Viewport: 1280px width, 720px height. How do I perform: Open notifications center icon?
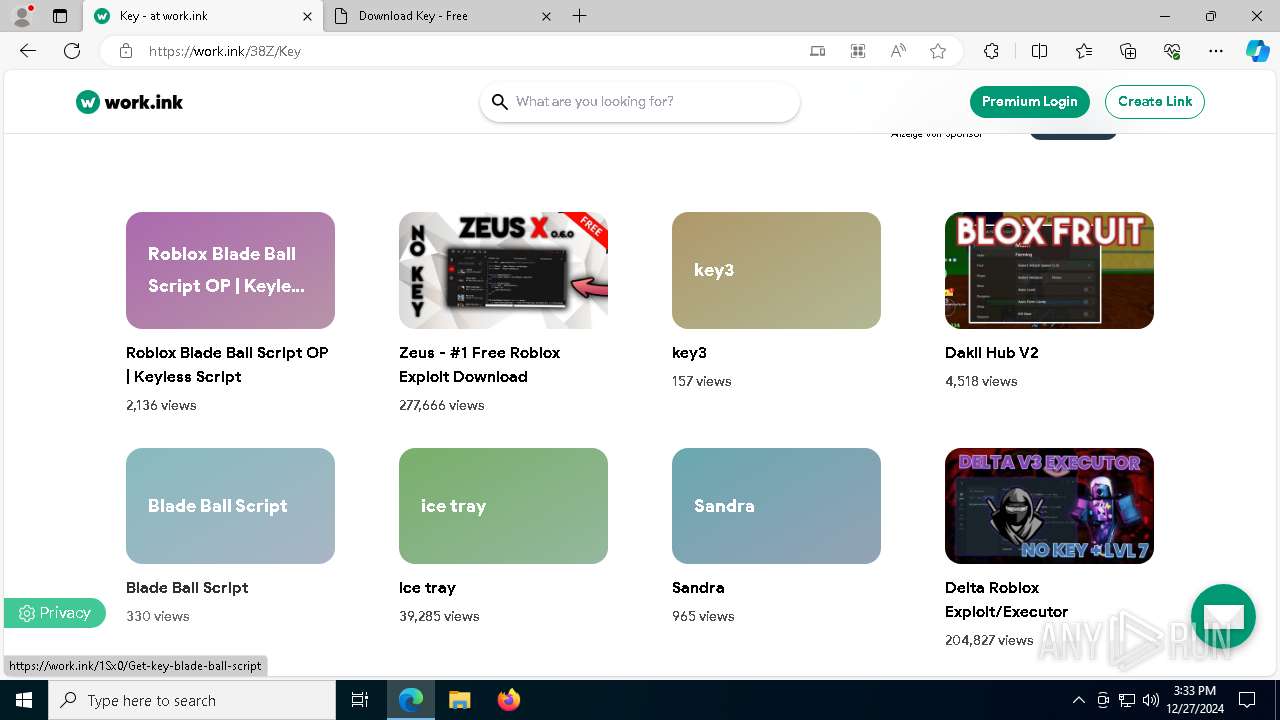pos(1247,700)
